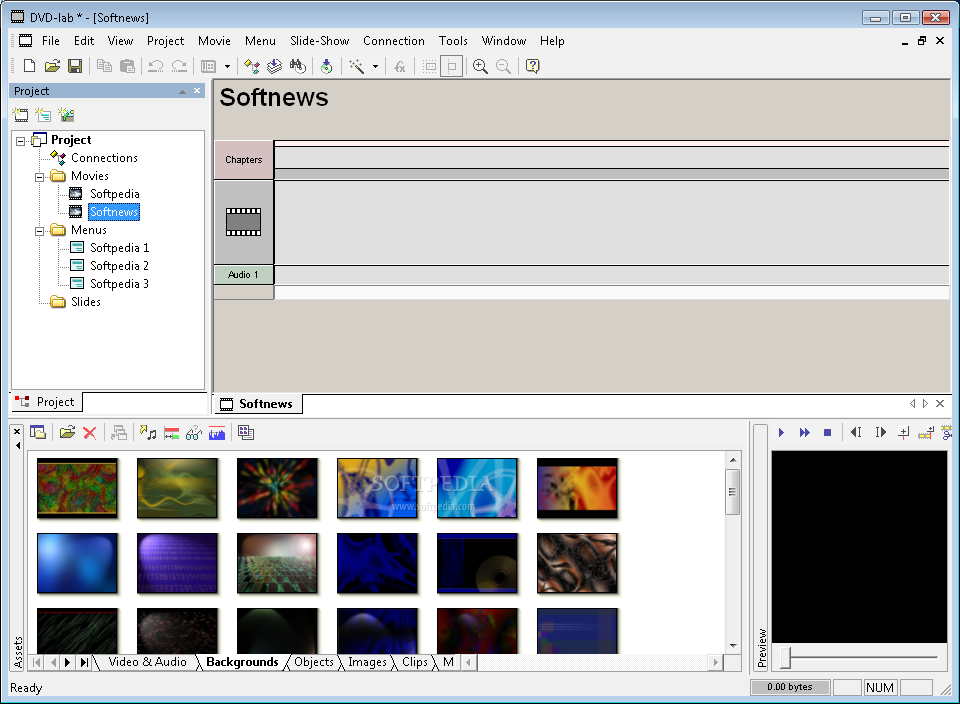Delete asset with the red X icon

(x=89, y=433)
